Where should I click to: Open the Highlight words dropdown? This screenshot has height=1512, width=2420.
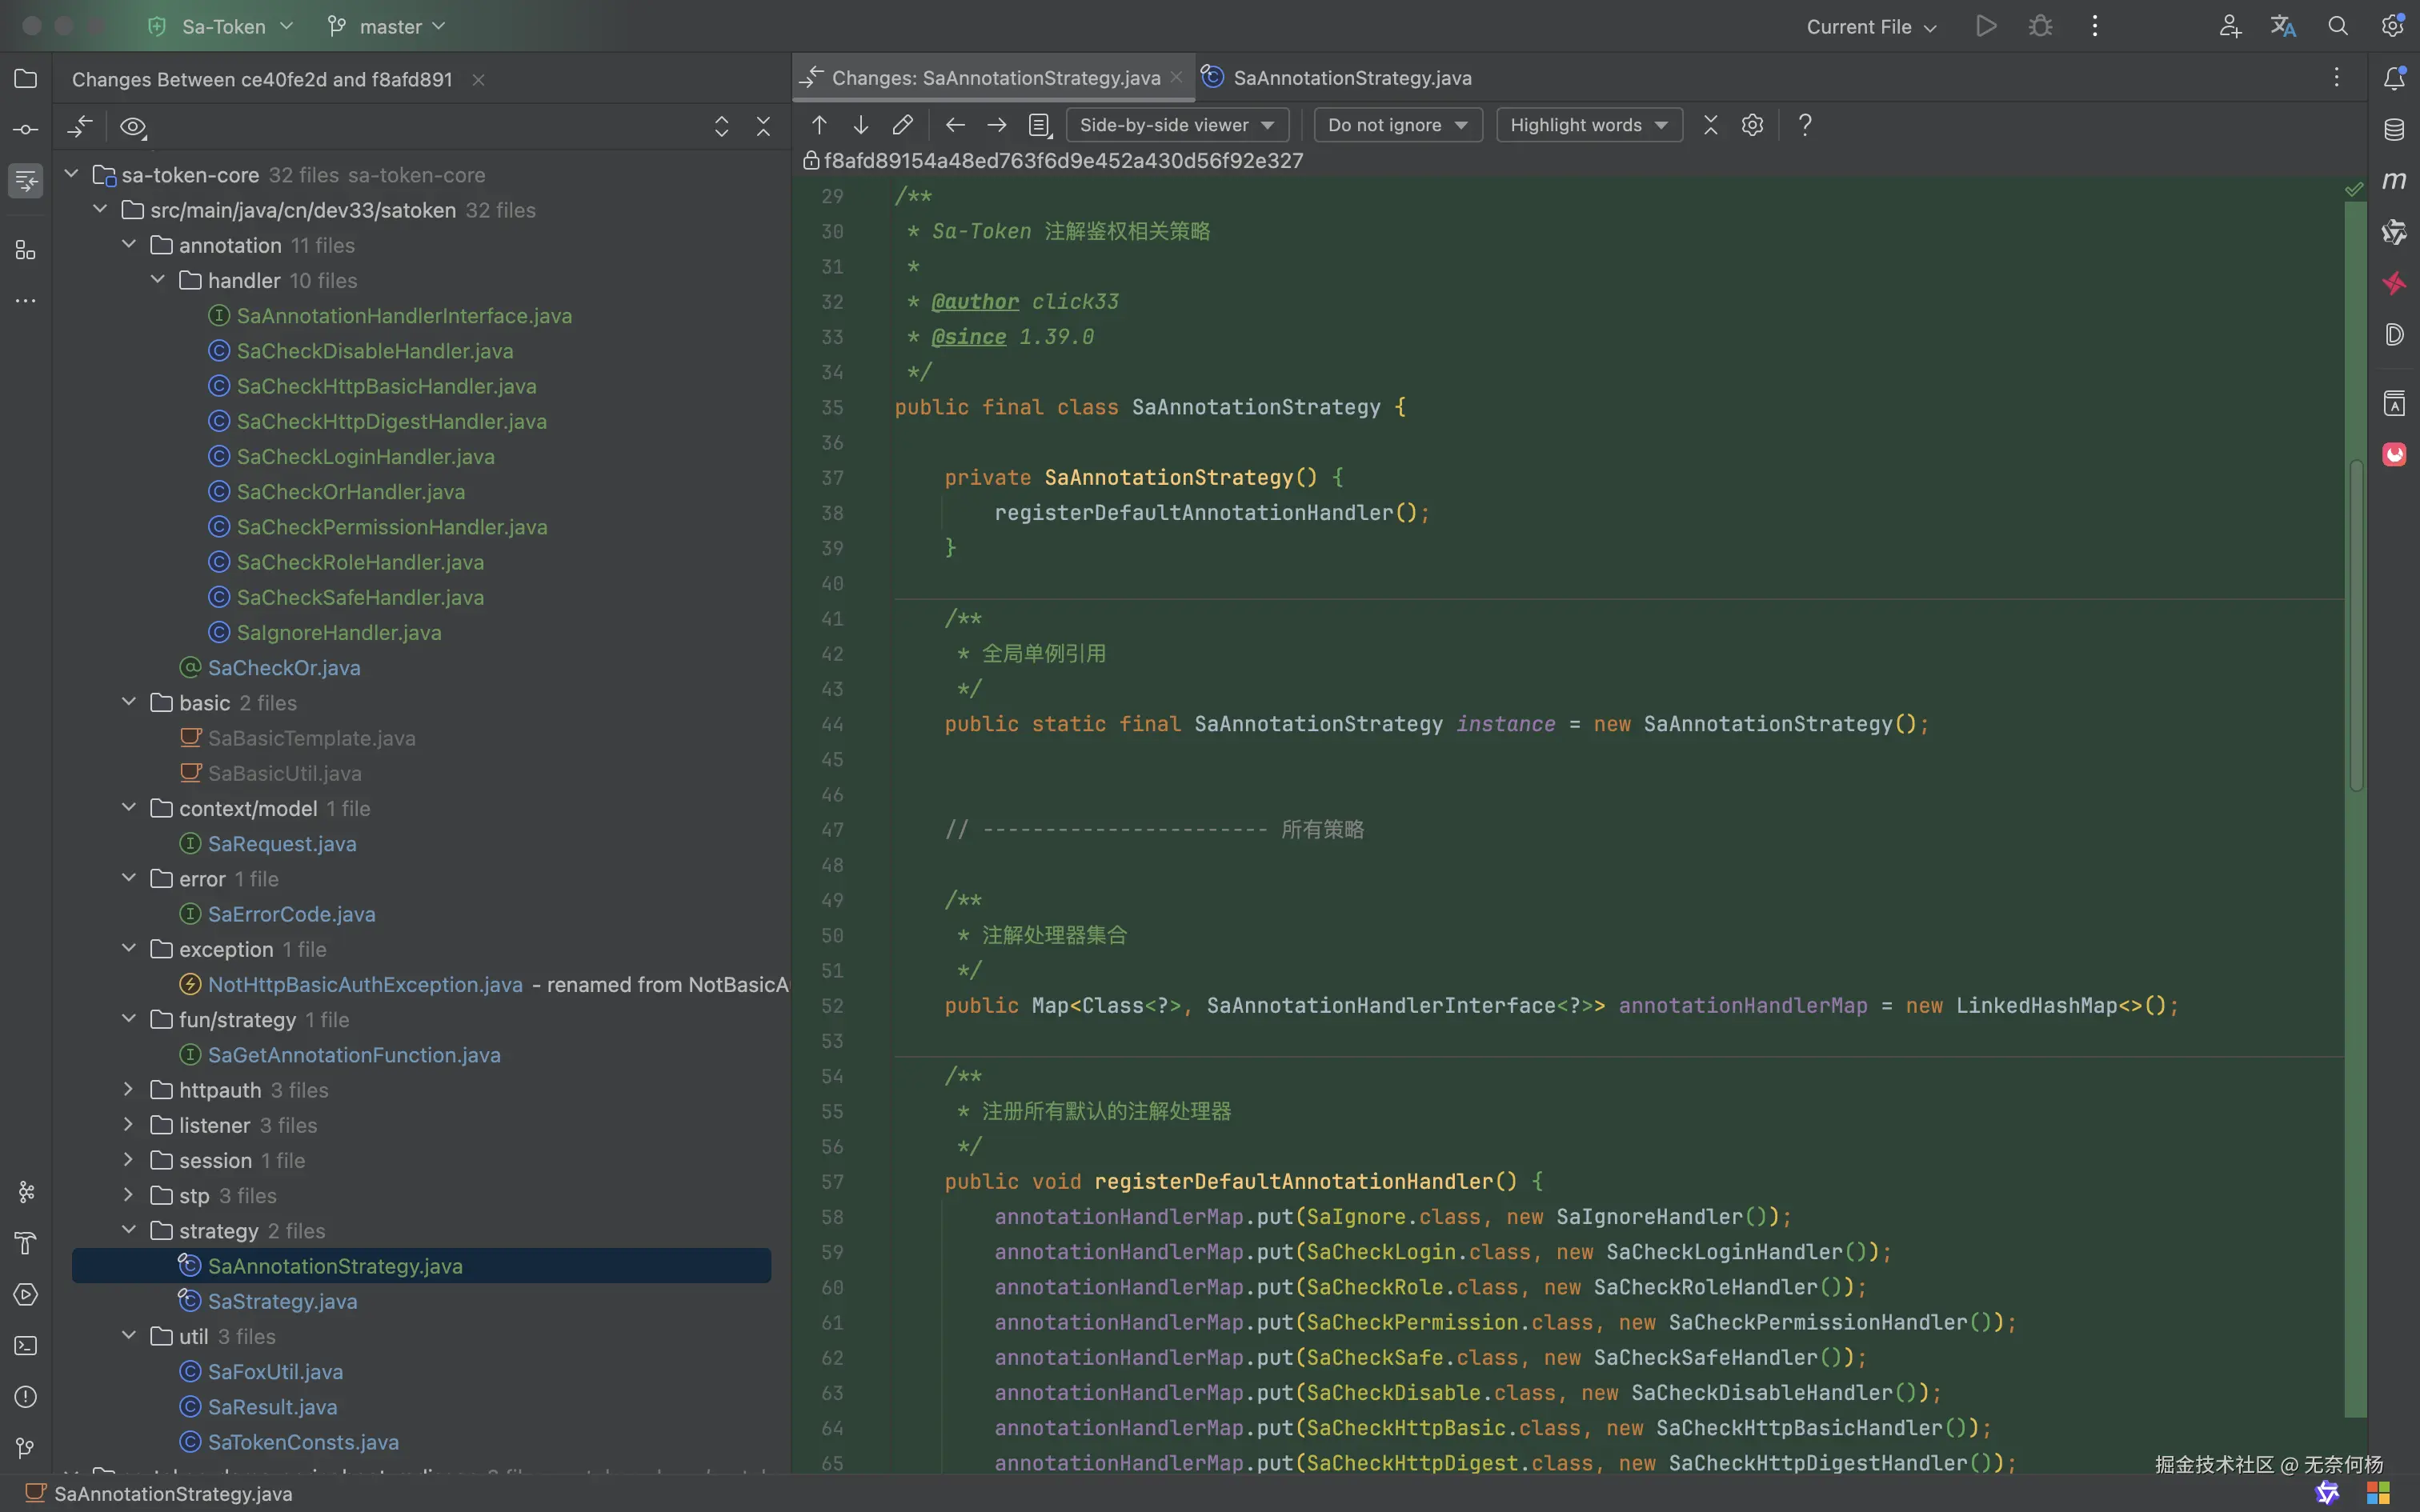(x=1588, y=125)
